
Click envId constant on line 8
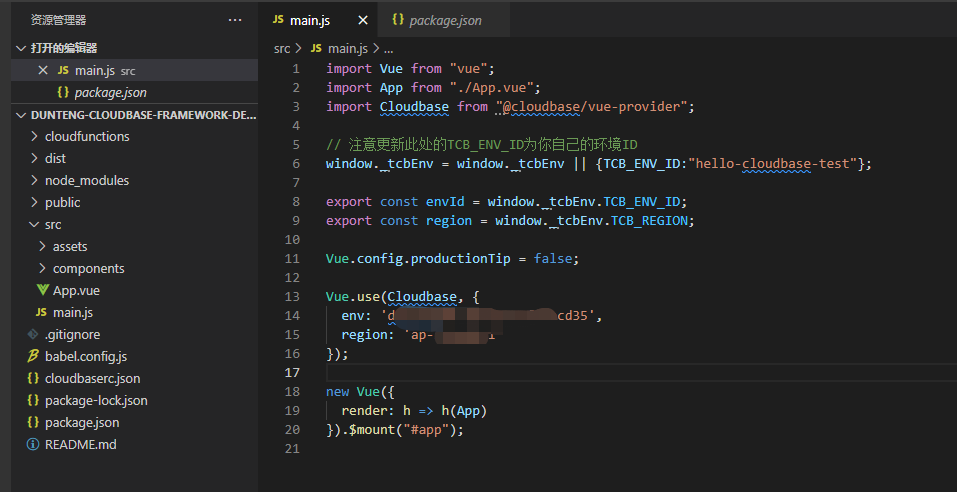(445, 201)
